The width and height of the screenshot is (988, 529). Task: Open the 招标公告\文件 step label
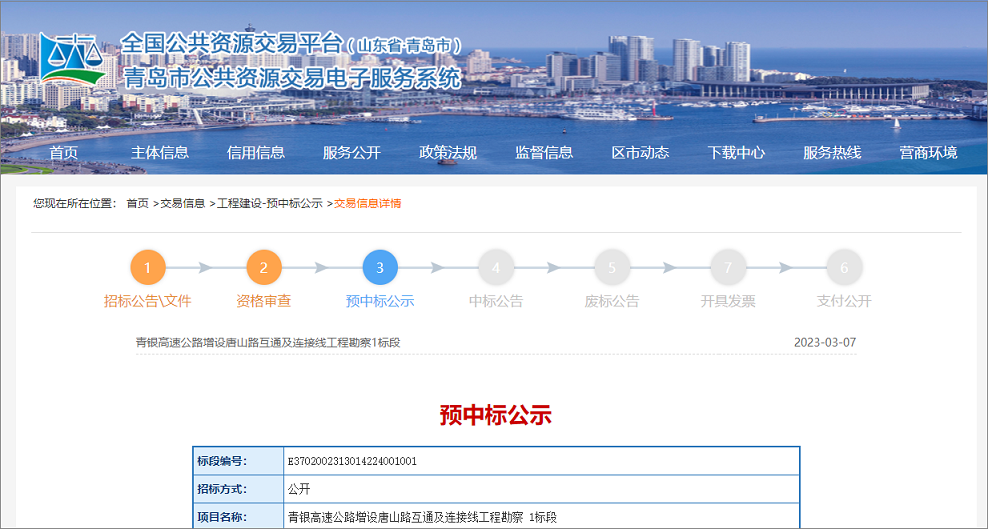[148, 301]
